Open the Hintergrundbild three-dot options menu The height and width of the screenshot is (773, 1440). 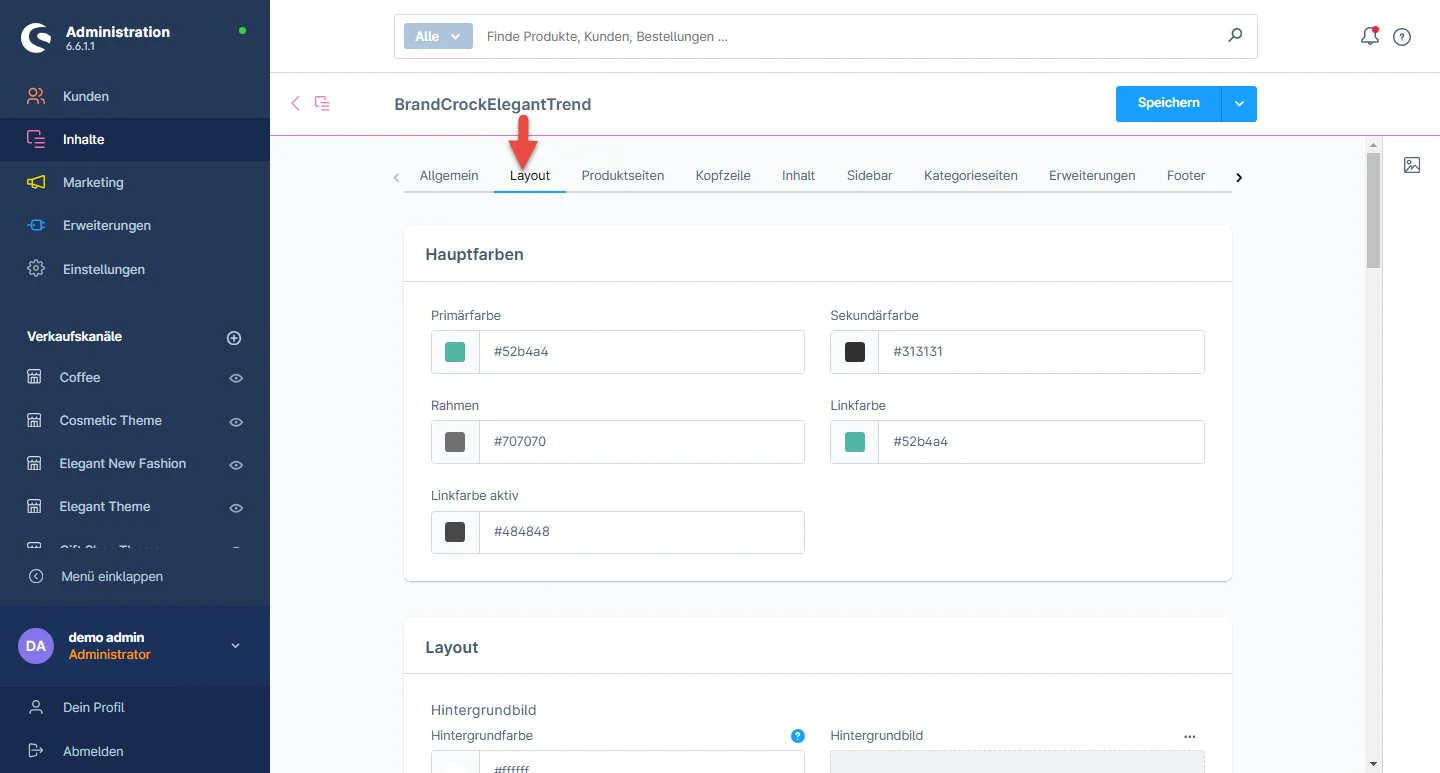pyautogui.click(x=1189, y=736)
